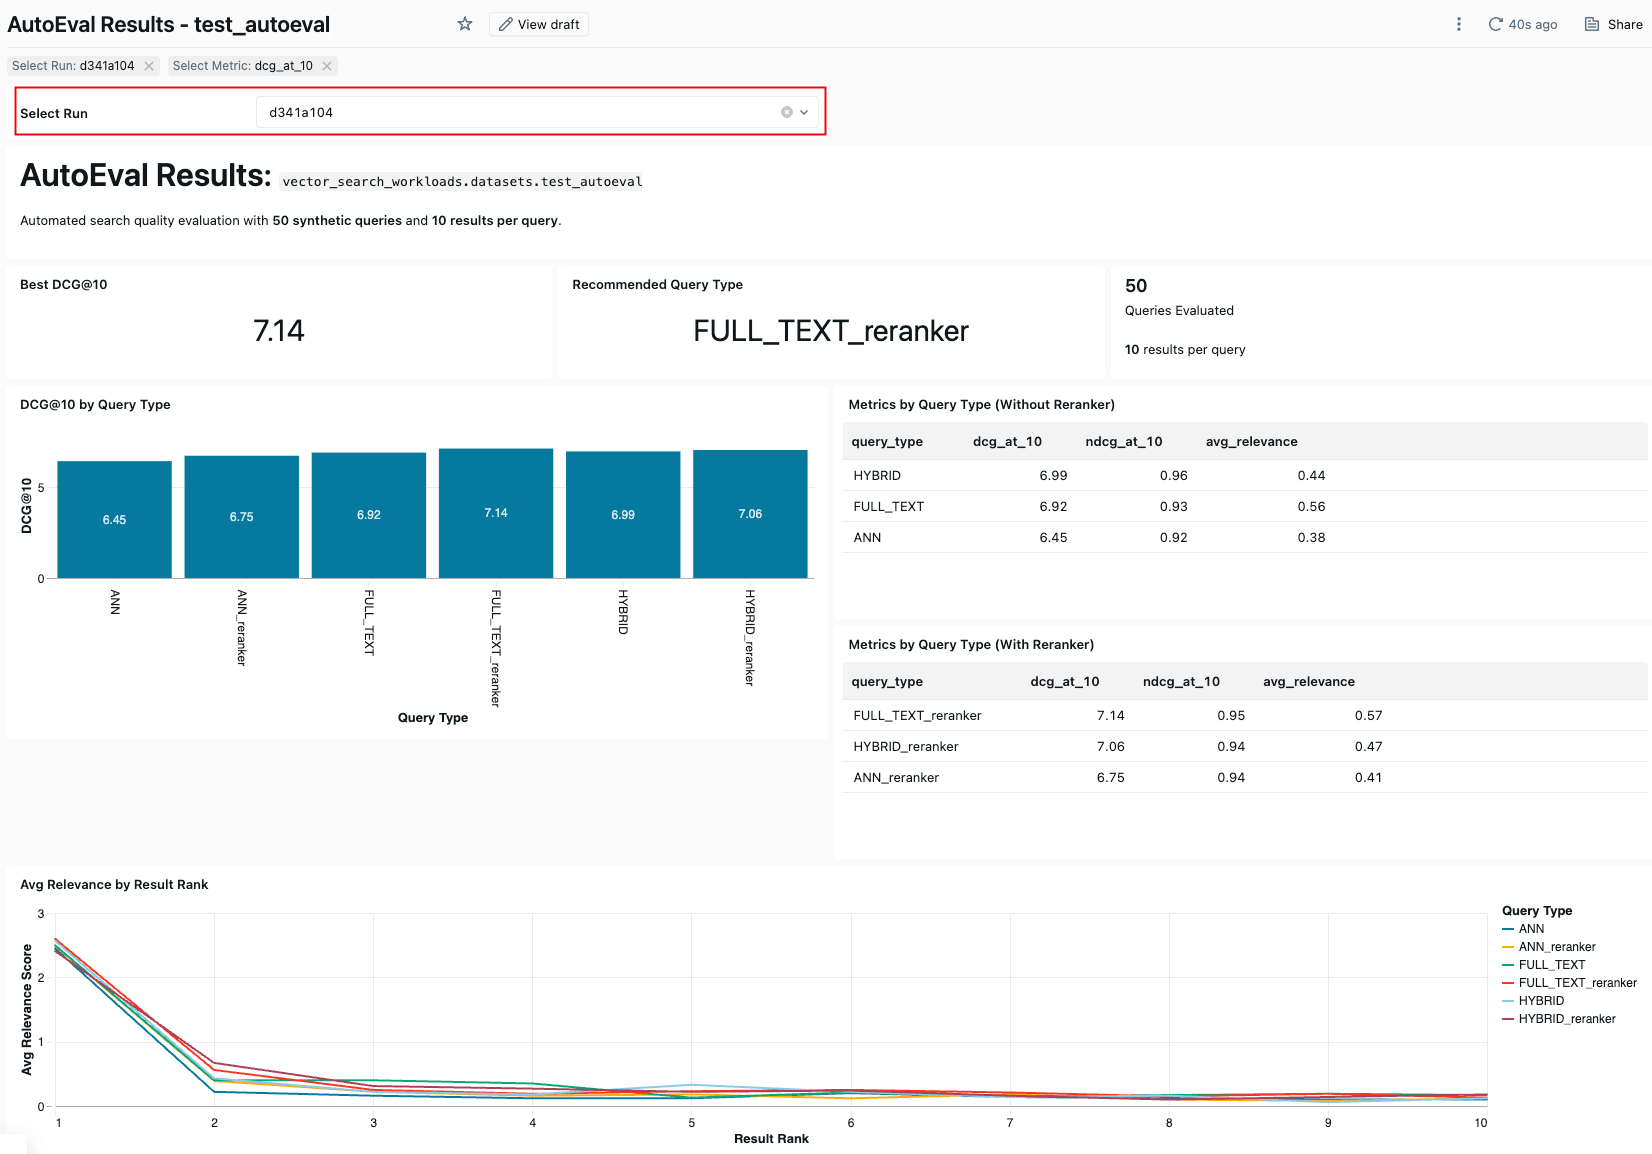Viewport: 1652px width, 1154px height.
Task: Open View draft
Action: 539,24
